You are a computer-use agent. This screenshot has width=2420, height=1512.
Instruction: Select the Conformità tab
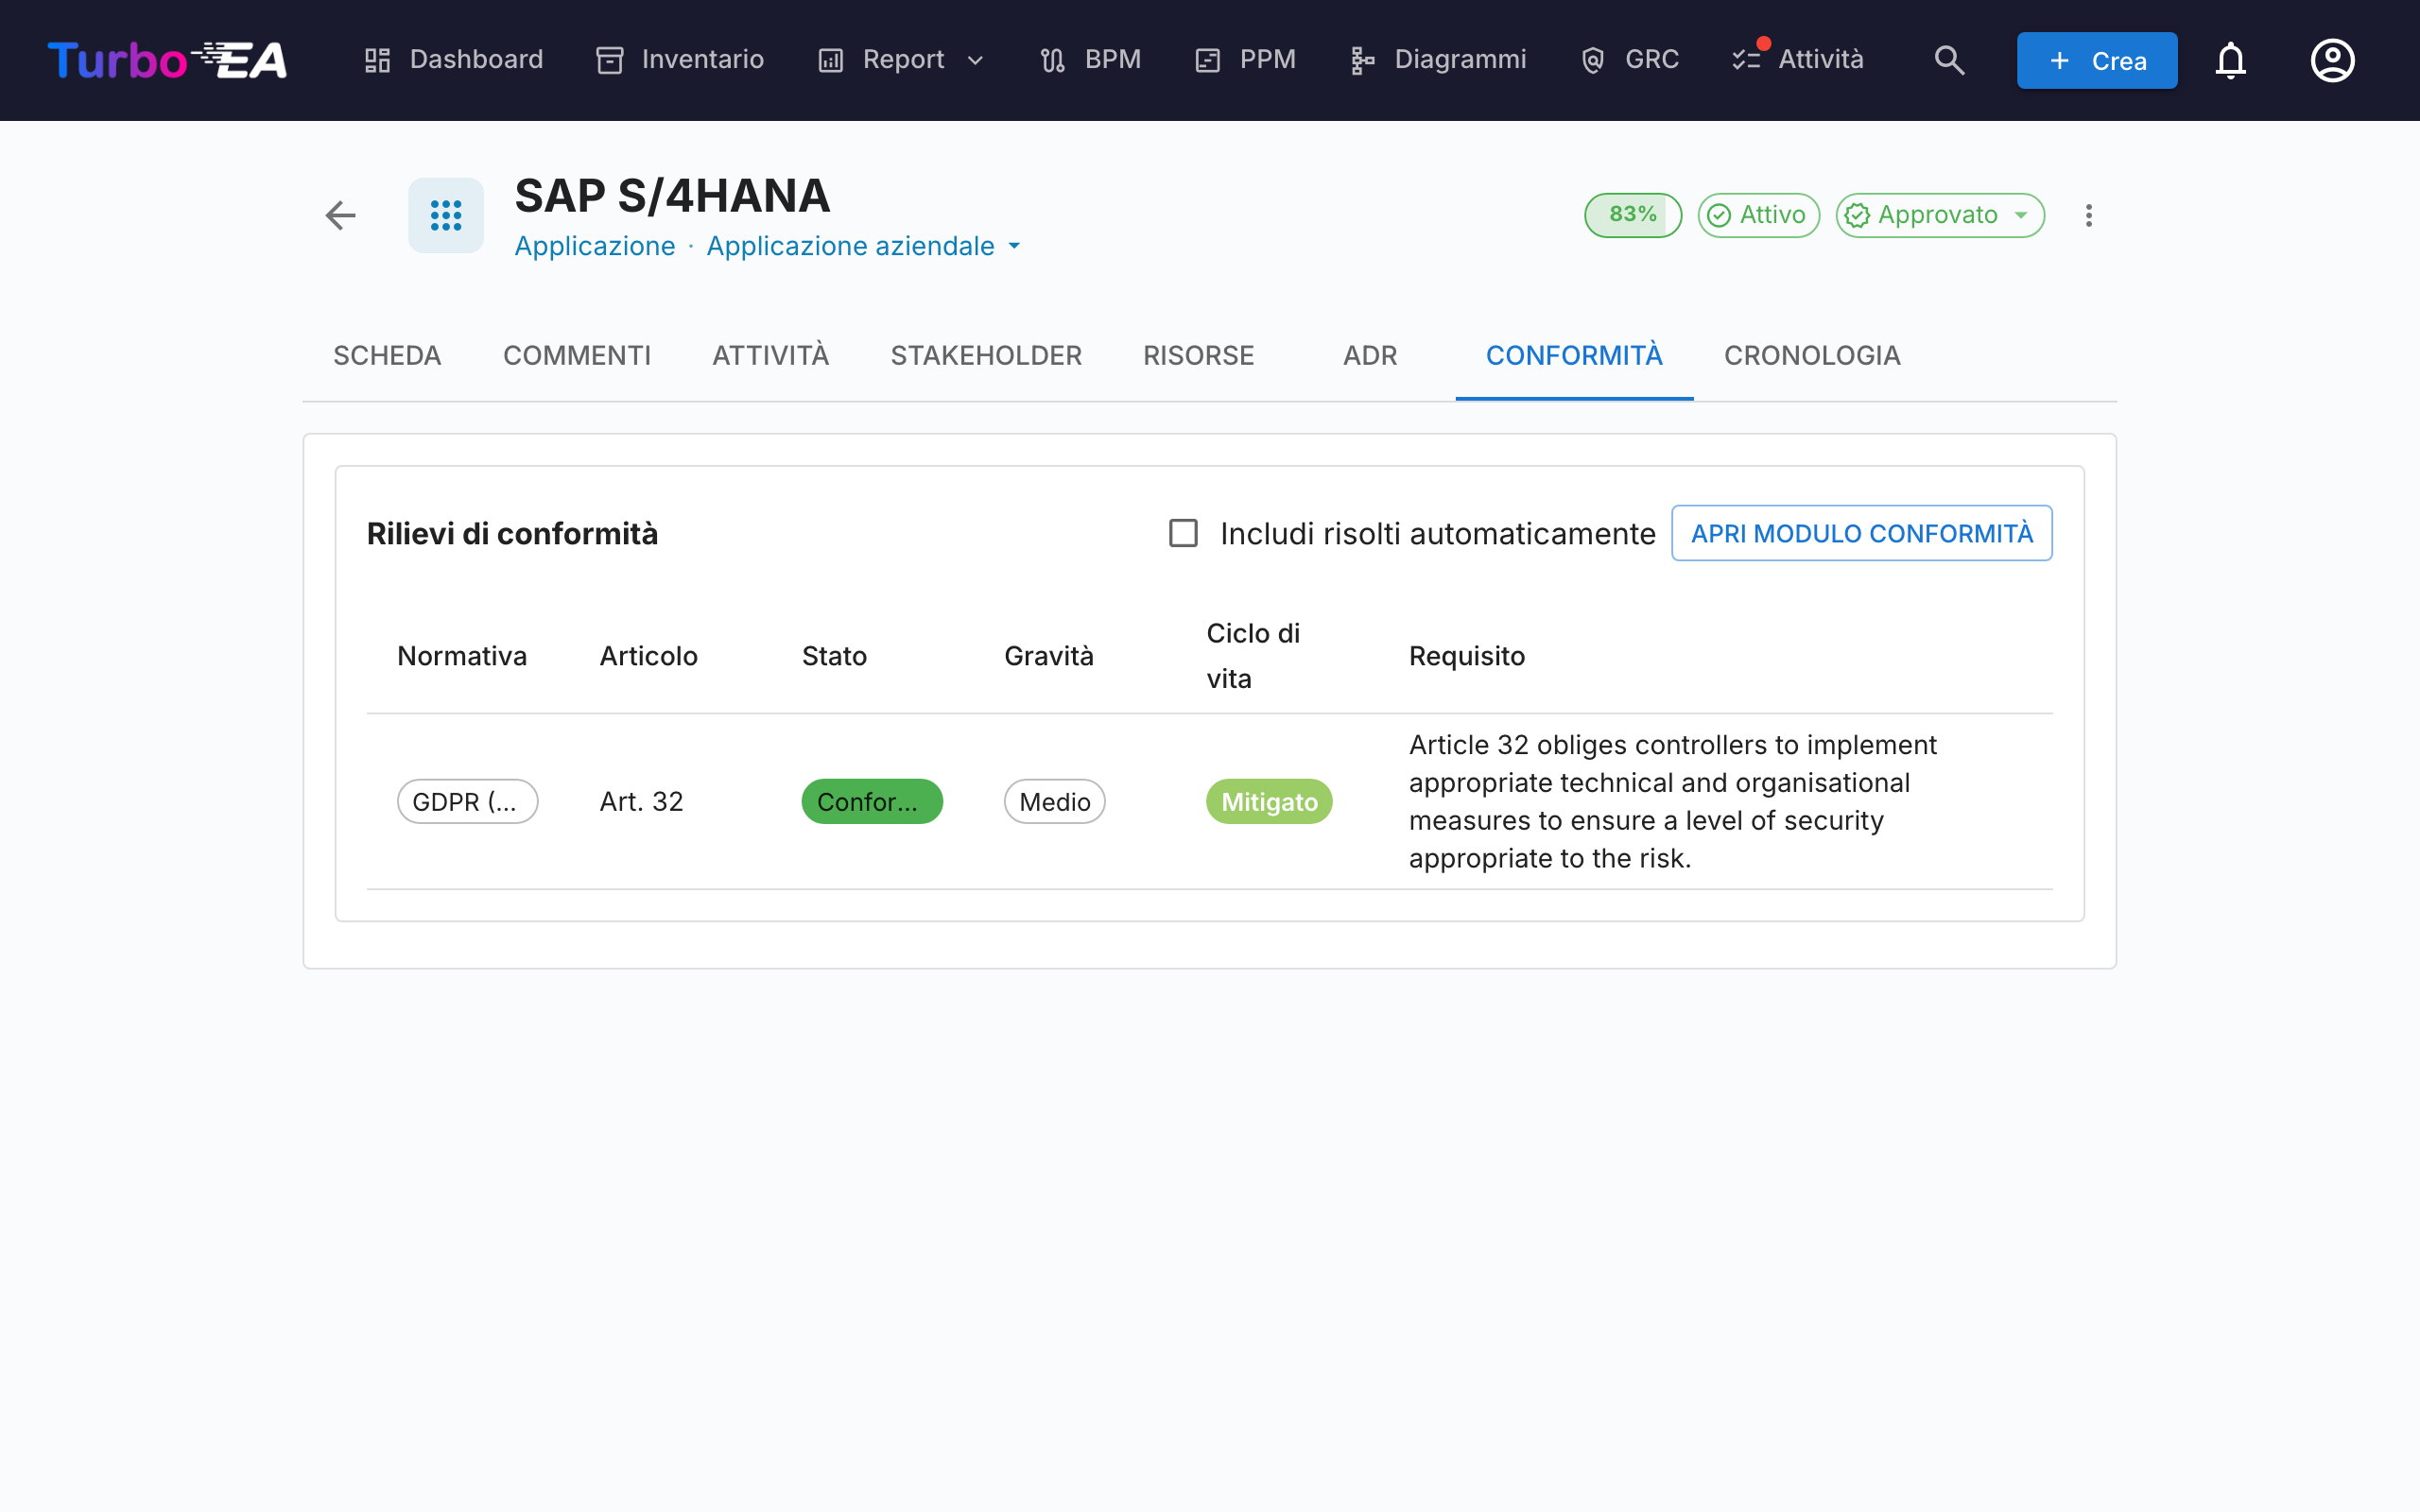click(1574, 356)
